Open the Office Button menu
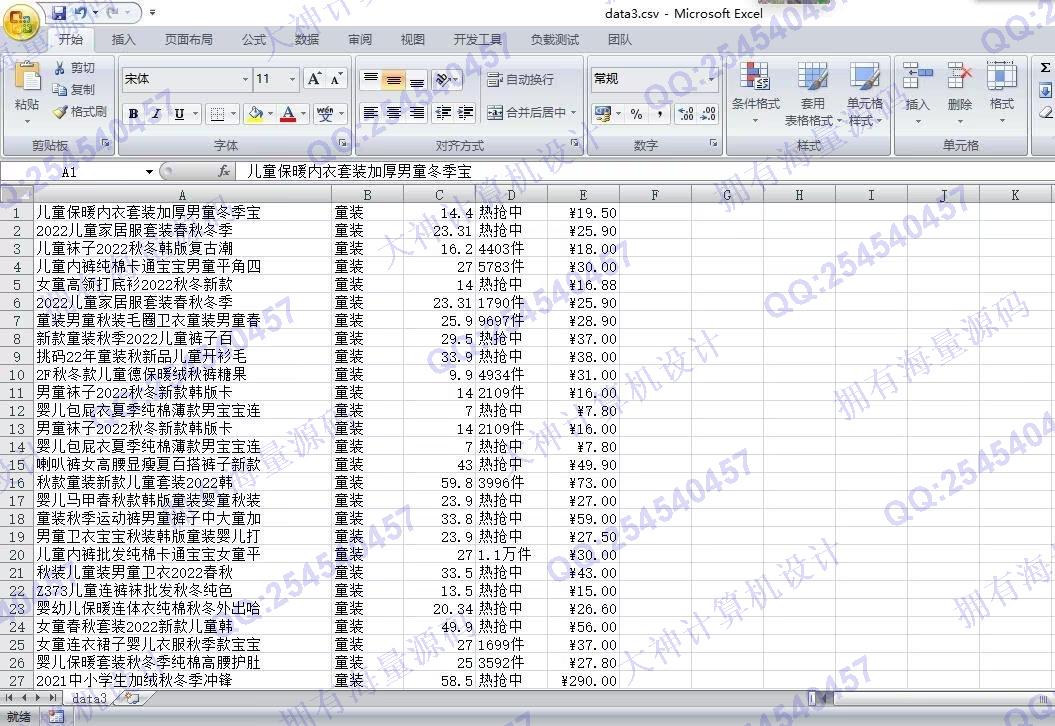The width and height of the screenshot is (1055, 726). pyautogui.click(x=21, y=22)
